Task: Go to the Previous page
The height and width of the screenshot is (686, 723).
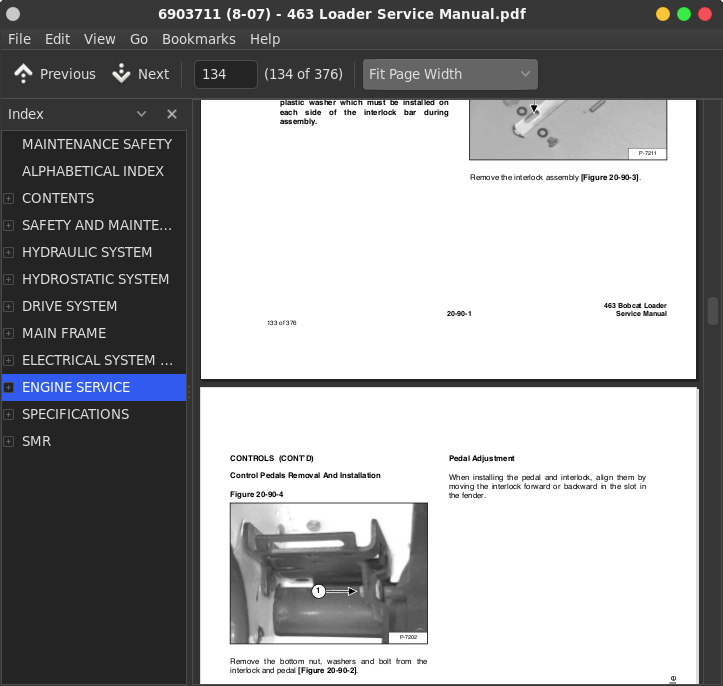Action: (x=55, y=74)
